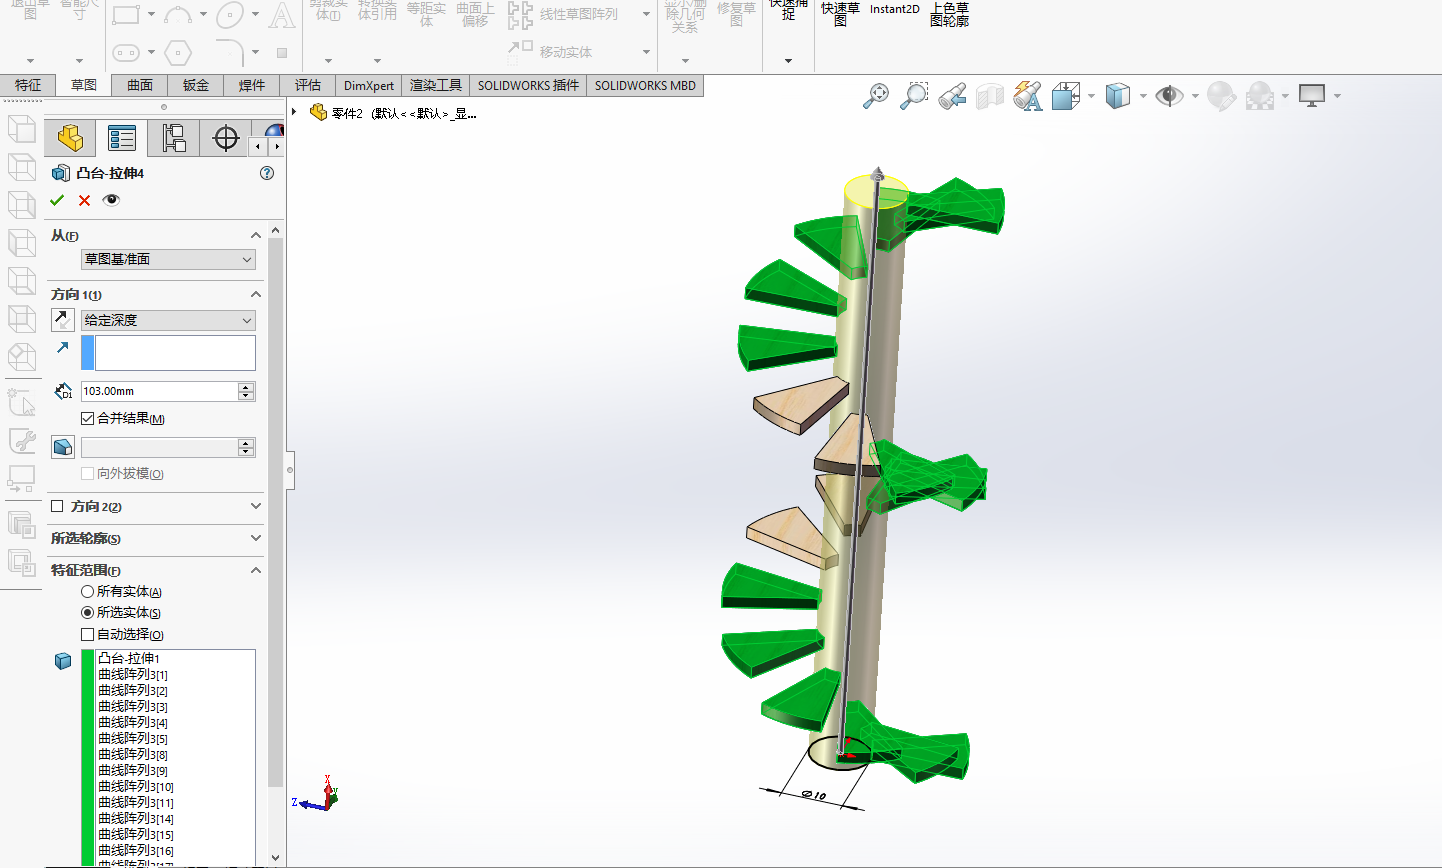Click the depth D1 dimension icon
1442x868 pixels.
pos(63,391)
